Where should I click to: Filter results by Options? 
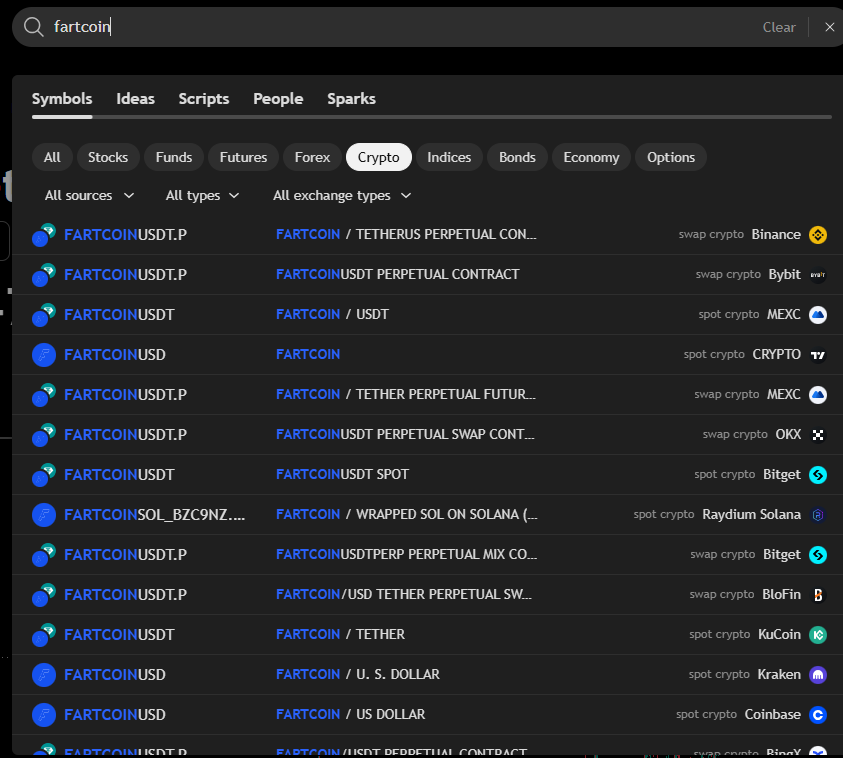(670, 157)
